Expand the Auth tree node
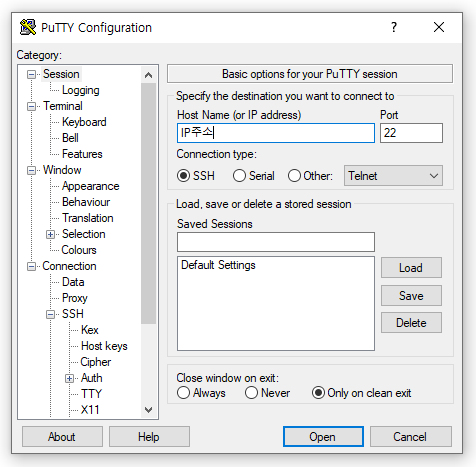476x467 pixels. (69, 378)
